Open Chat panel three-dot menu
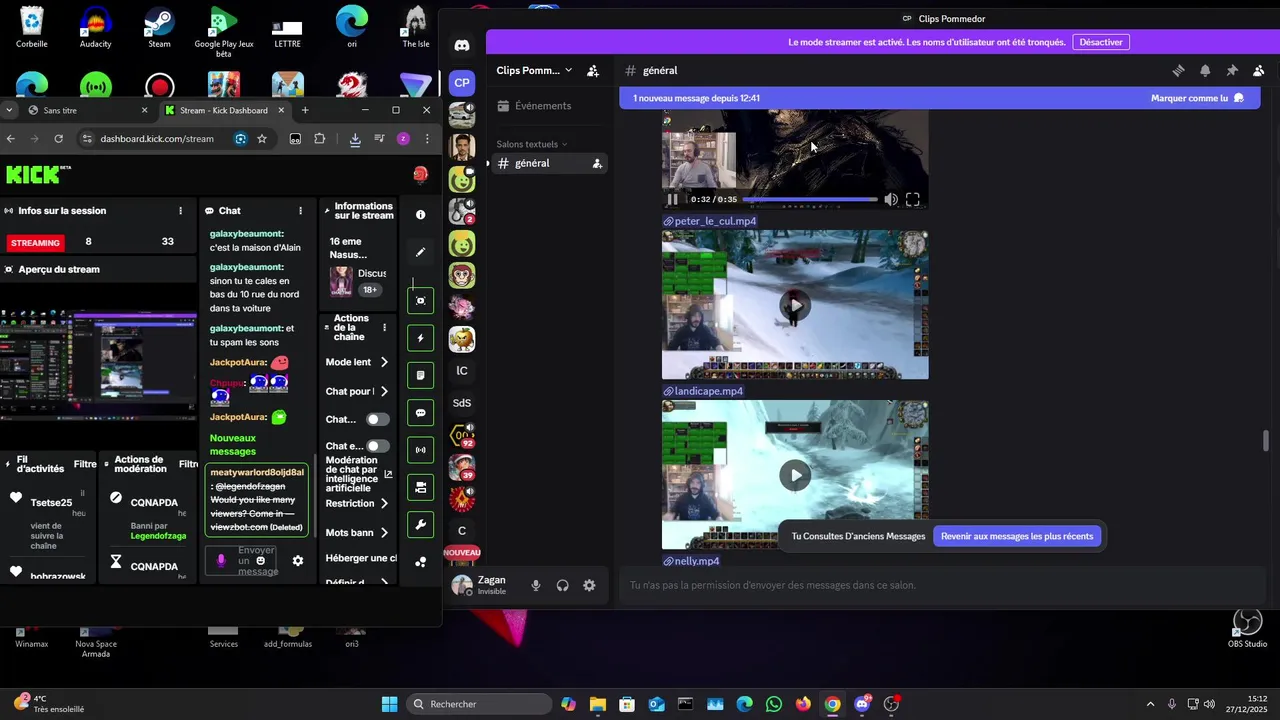The image size is (1280, 720). [301, 211]
